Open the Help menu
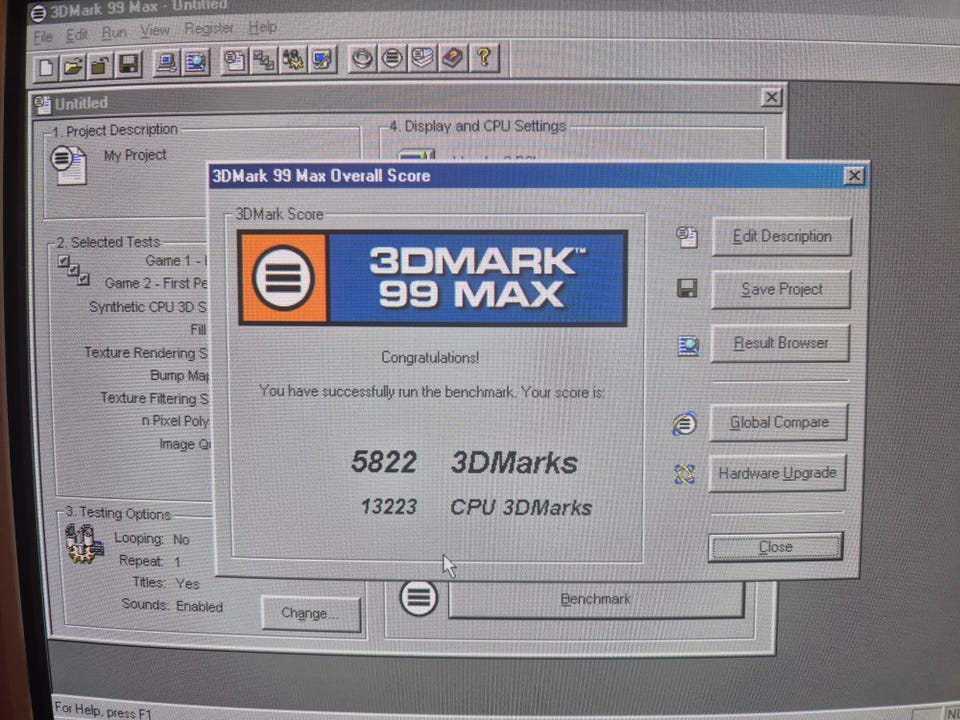 click(263, 27)
